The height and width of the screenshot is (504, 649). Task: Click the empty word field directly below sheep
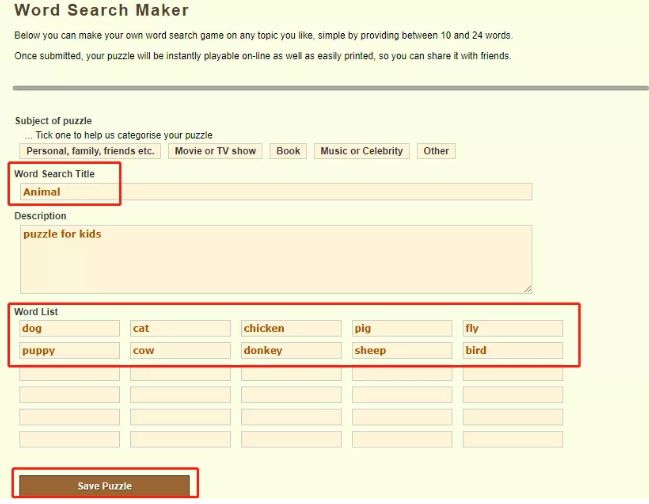(x=402, y=374)
